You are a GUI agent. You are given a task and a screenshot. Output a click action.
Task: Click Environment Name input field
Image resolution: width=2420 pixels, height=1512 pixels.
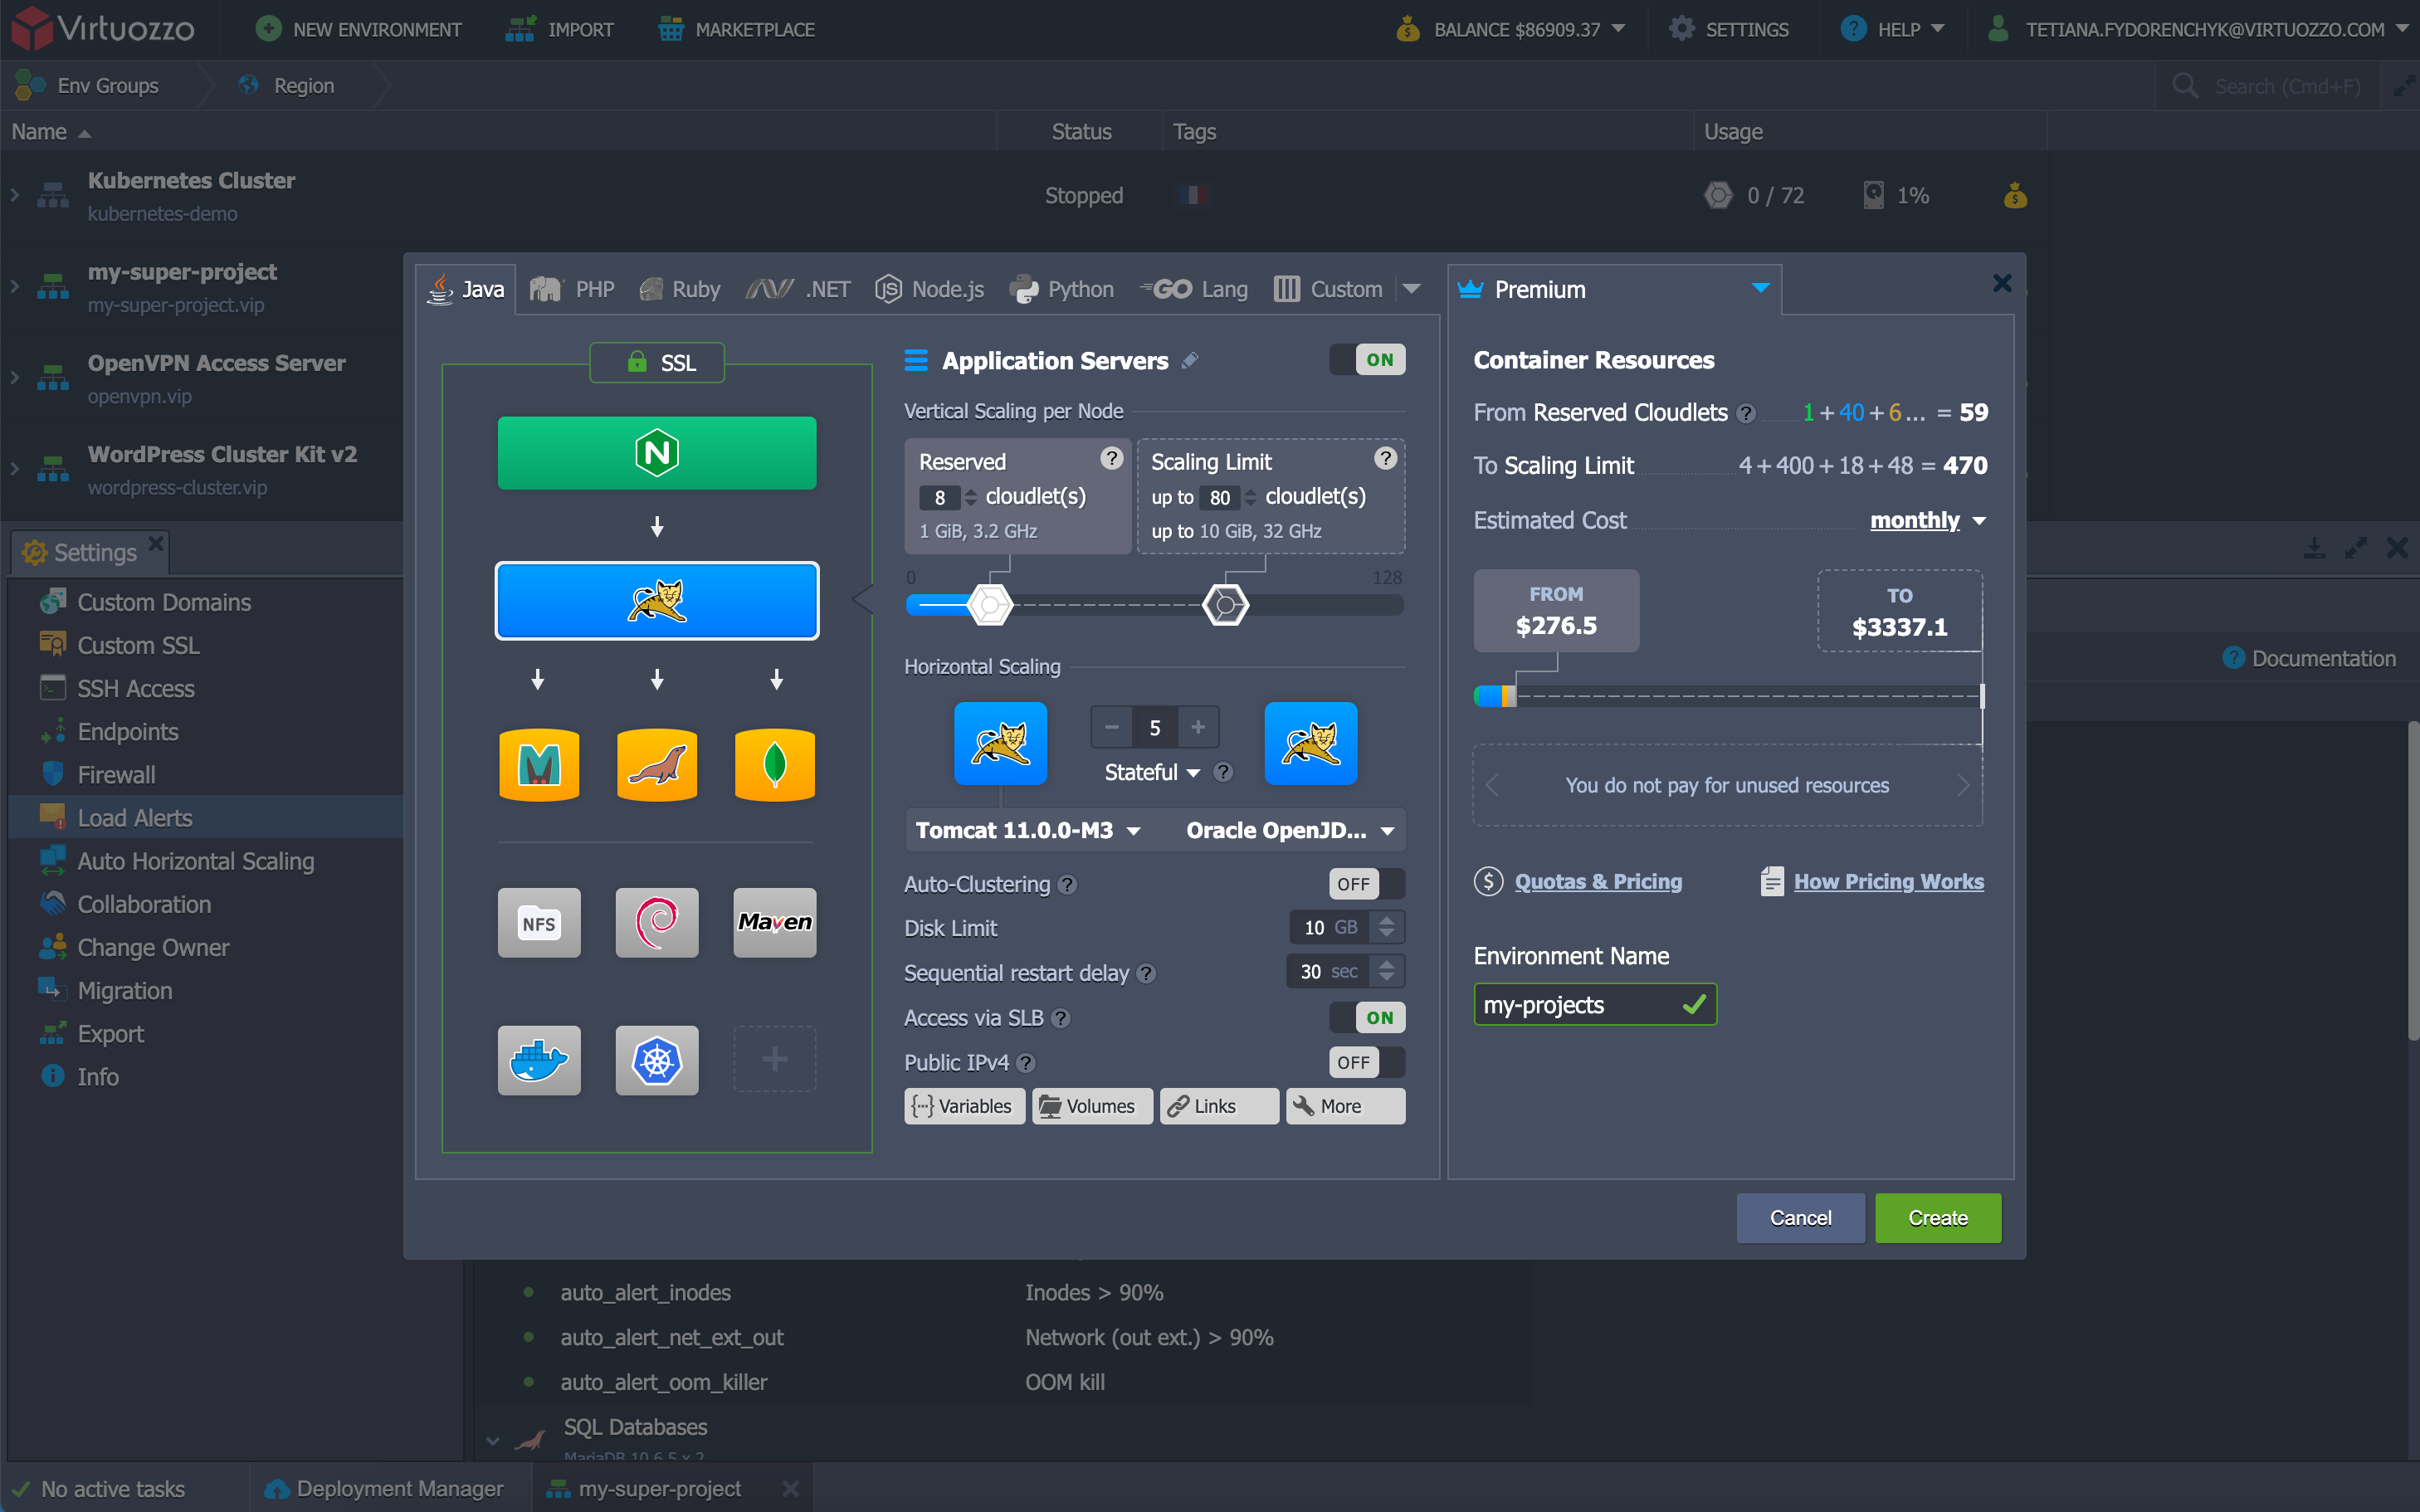pos(1595,1005)
